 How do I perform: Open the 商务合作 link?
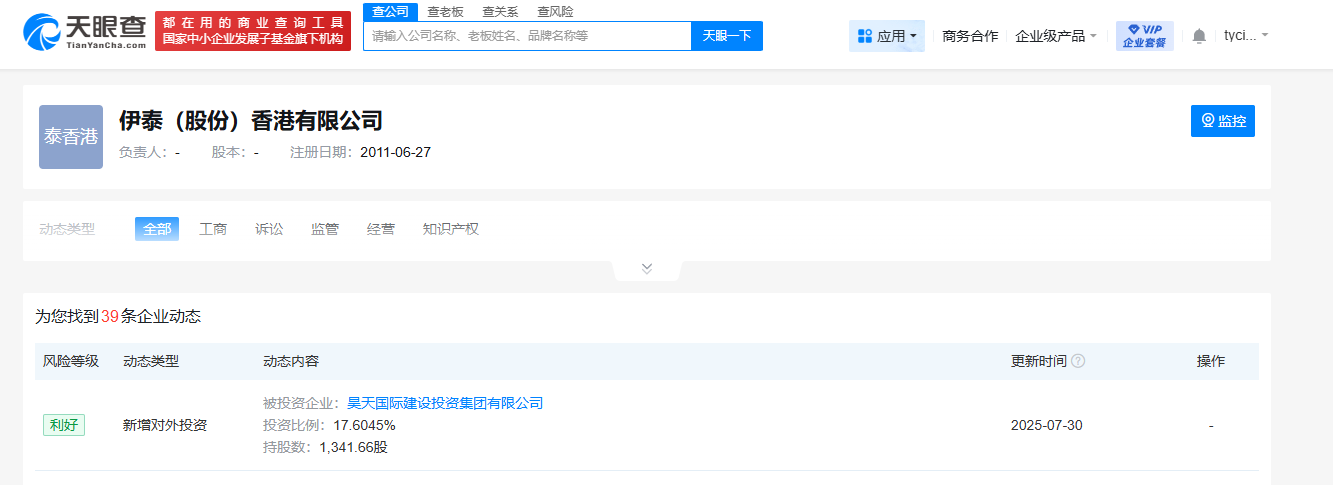pos(970,36)
